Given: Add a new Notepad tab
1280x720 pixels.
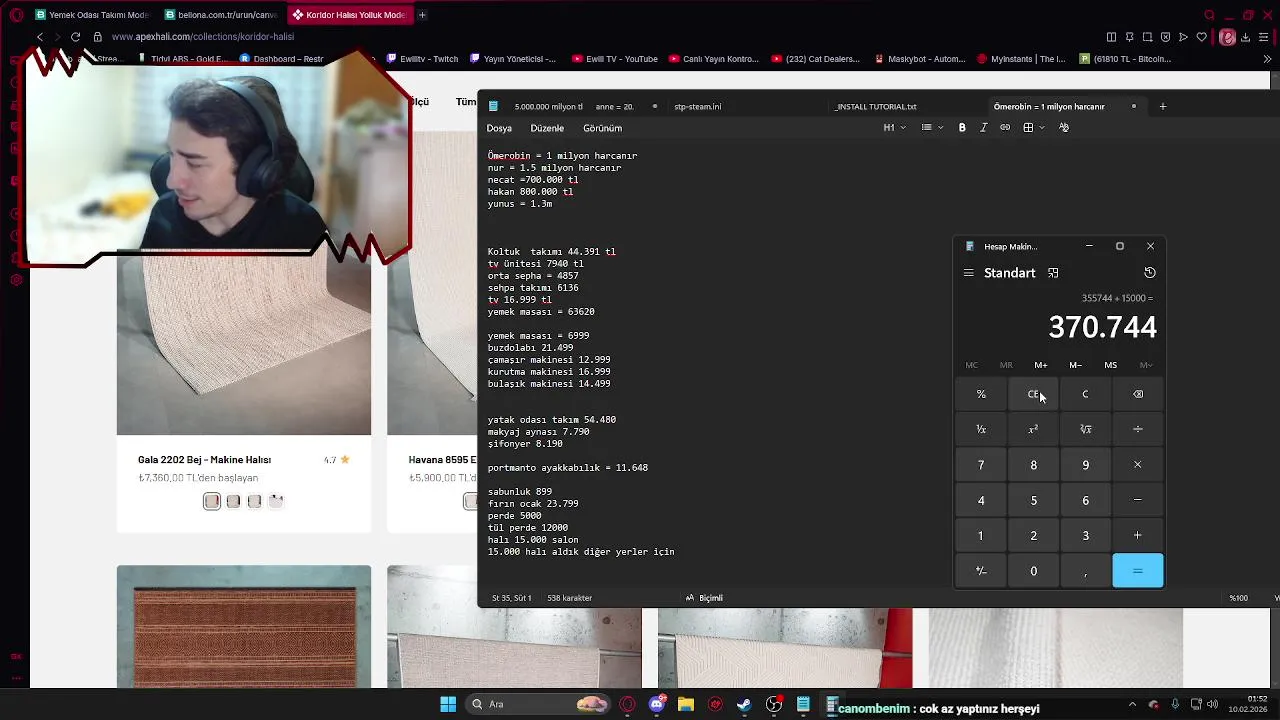Looking at the screenshot, I should click(1162, 106).
